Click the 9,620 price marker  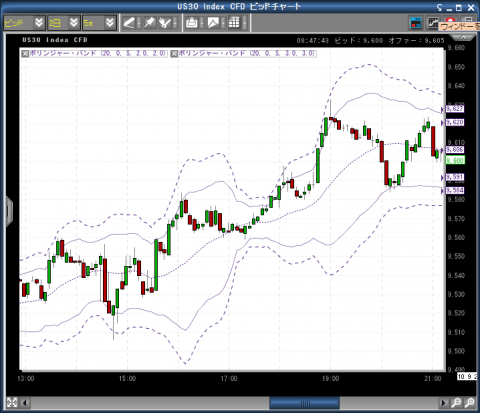(455, 122)
